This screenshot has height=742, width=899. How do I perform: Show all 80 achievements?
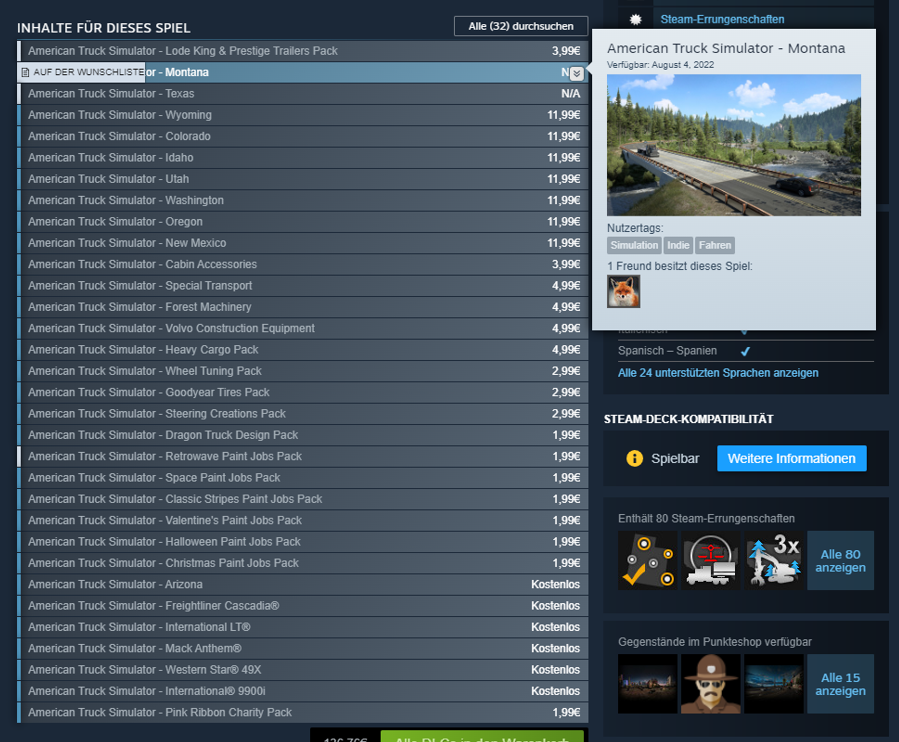coord(841,560)
